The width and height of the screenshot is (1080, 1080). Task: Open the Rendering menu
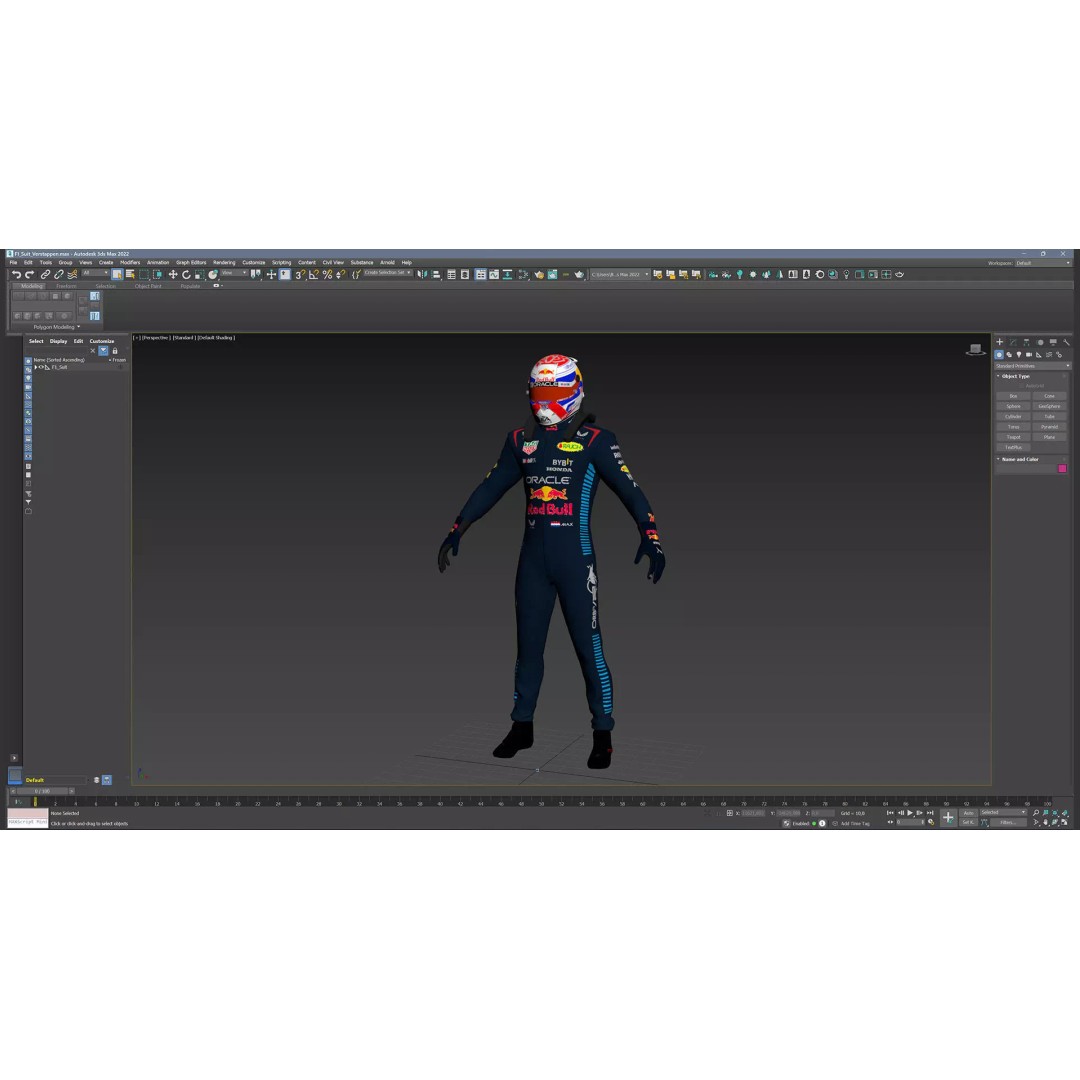pyautogui.click(x=224, y=262)
